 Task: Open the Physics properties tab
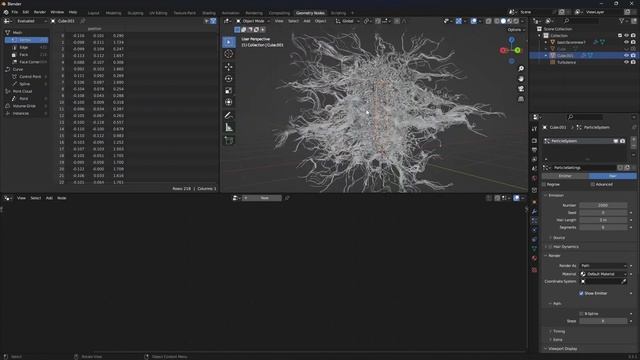click(x=534, y=230)
